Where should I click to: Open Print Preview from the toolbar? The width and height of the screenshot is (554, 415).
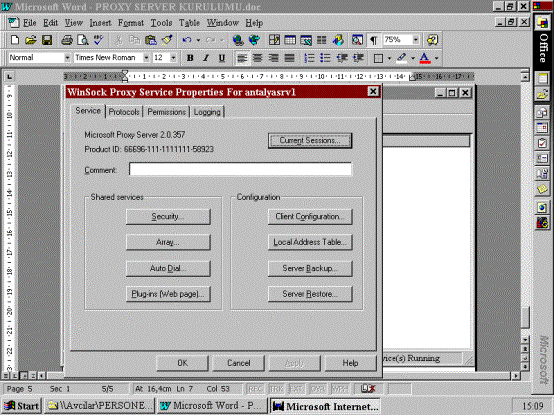coord(83,40)
